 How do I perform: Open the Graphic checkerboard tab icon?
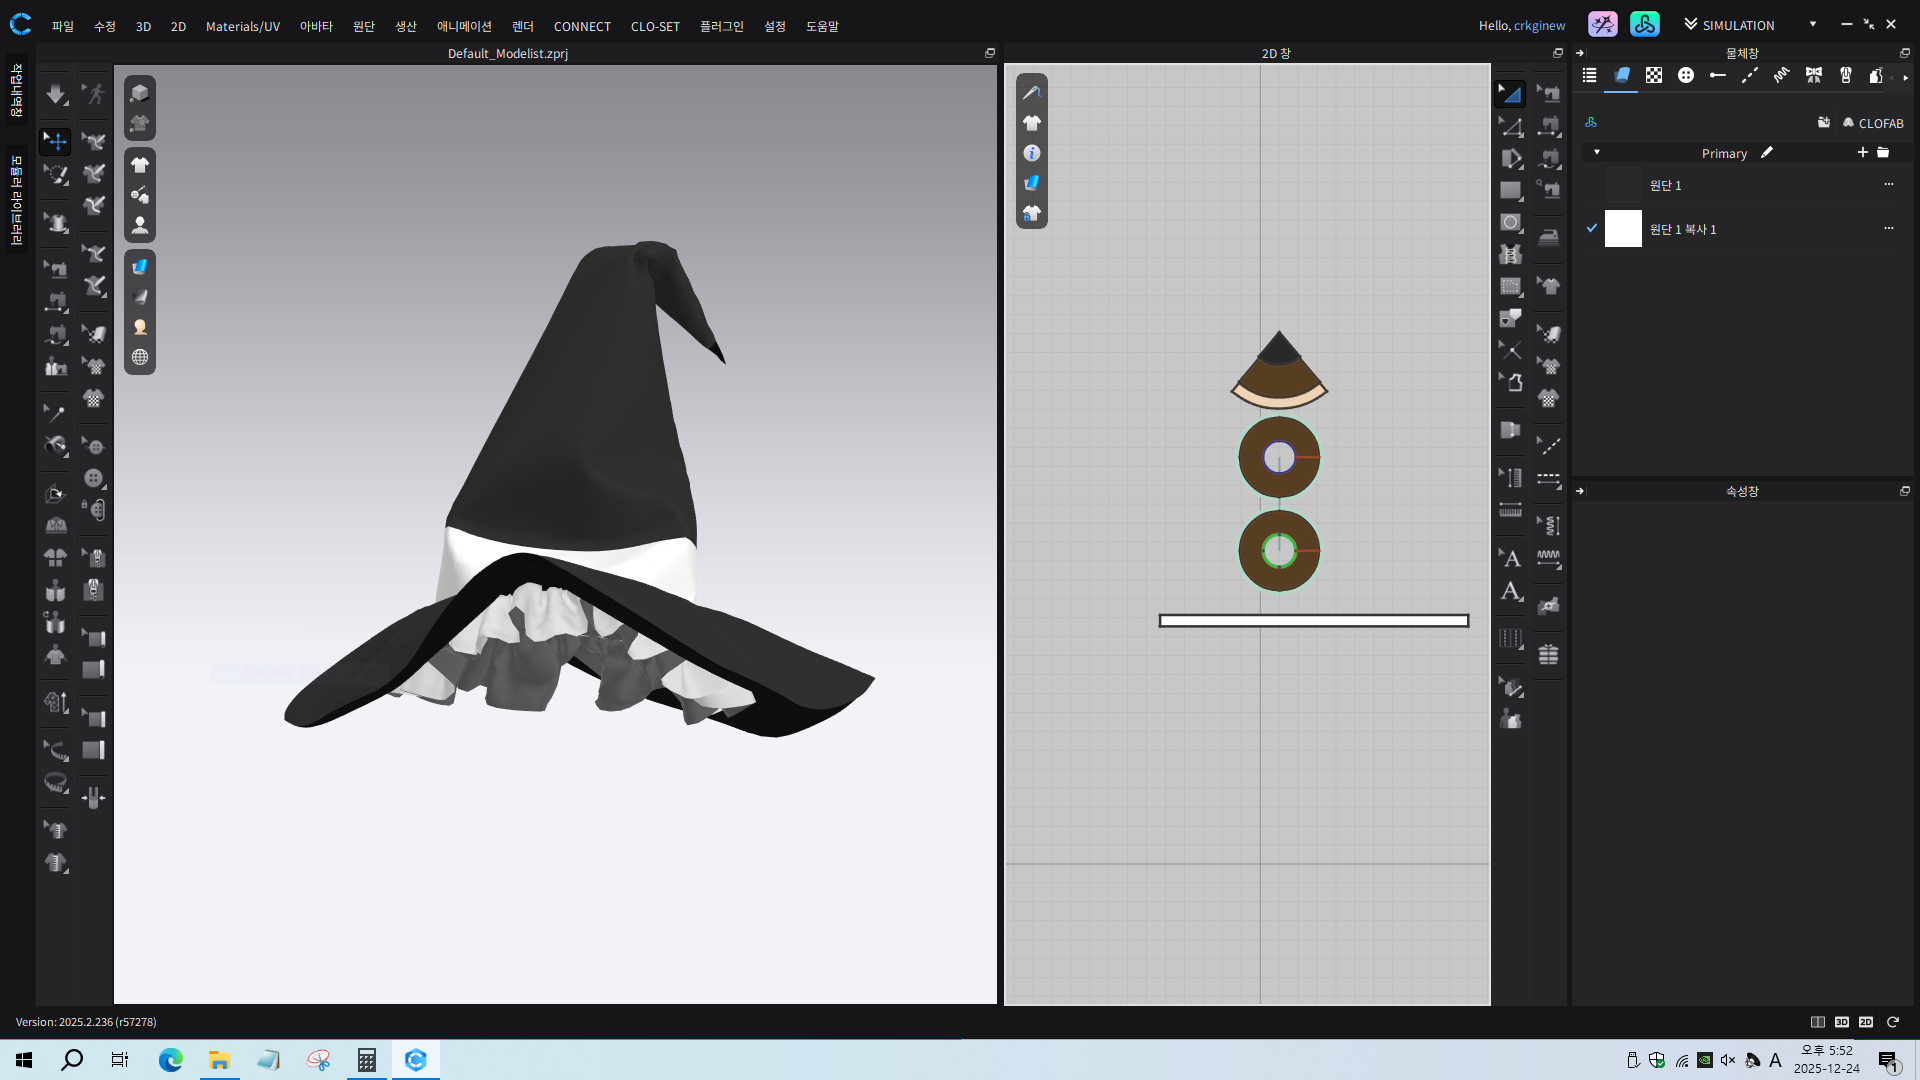point(1653,76)
